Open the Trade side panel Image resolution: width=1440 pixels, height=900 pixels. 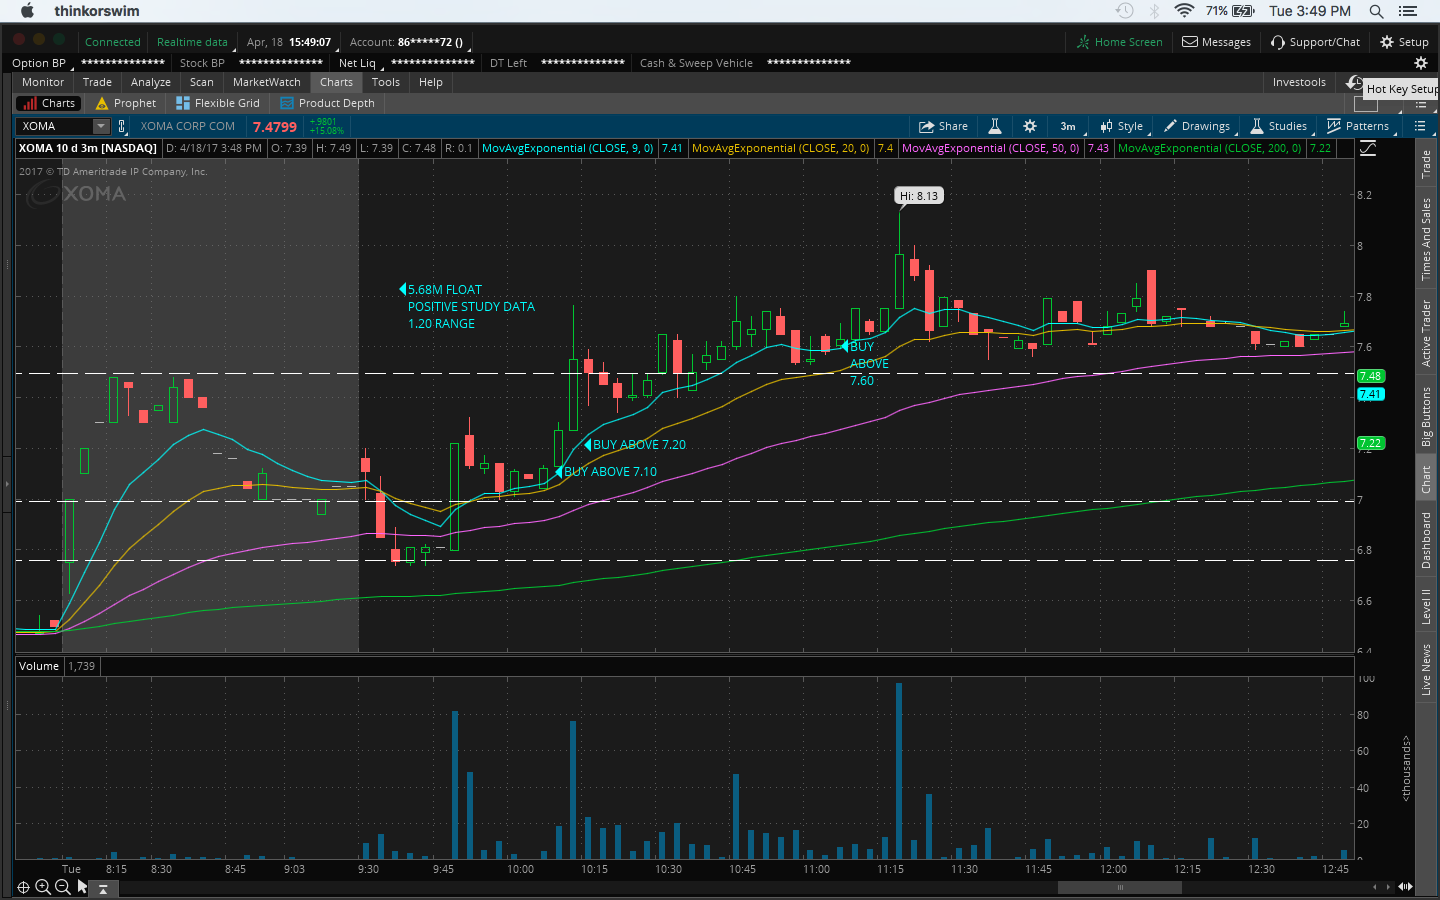click(x=1426, y=164)
